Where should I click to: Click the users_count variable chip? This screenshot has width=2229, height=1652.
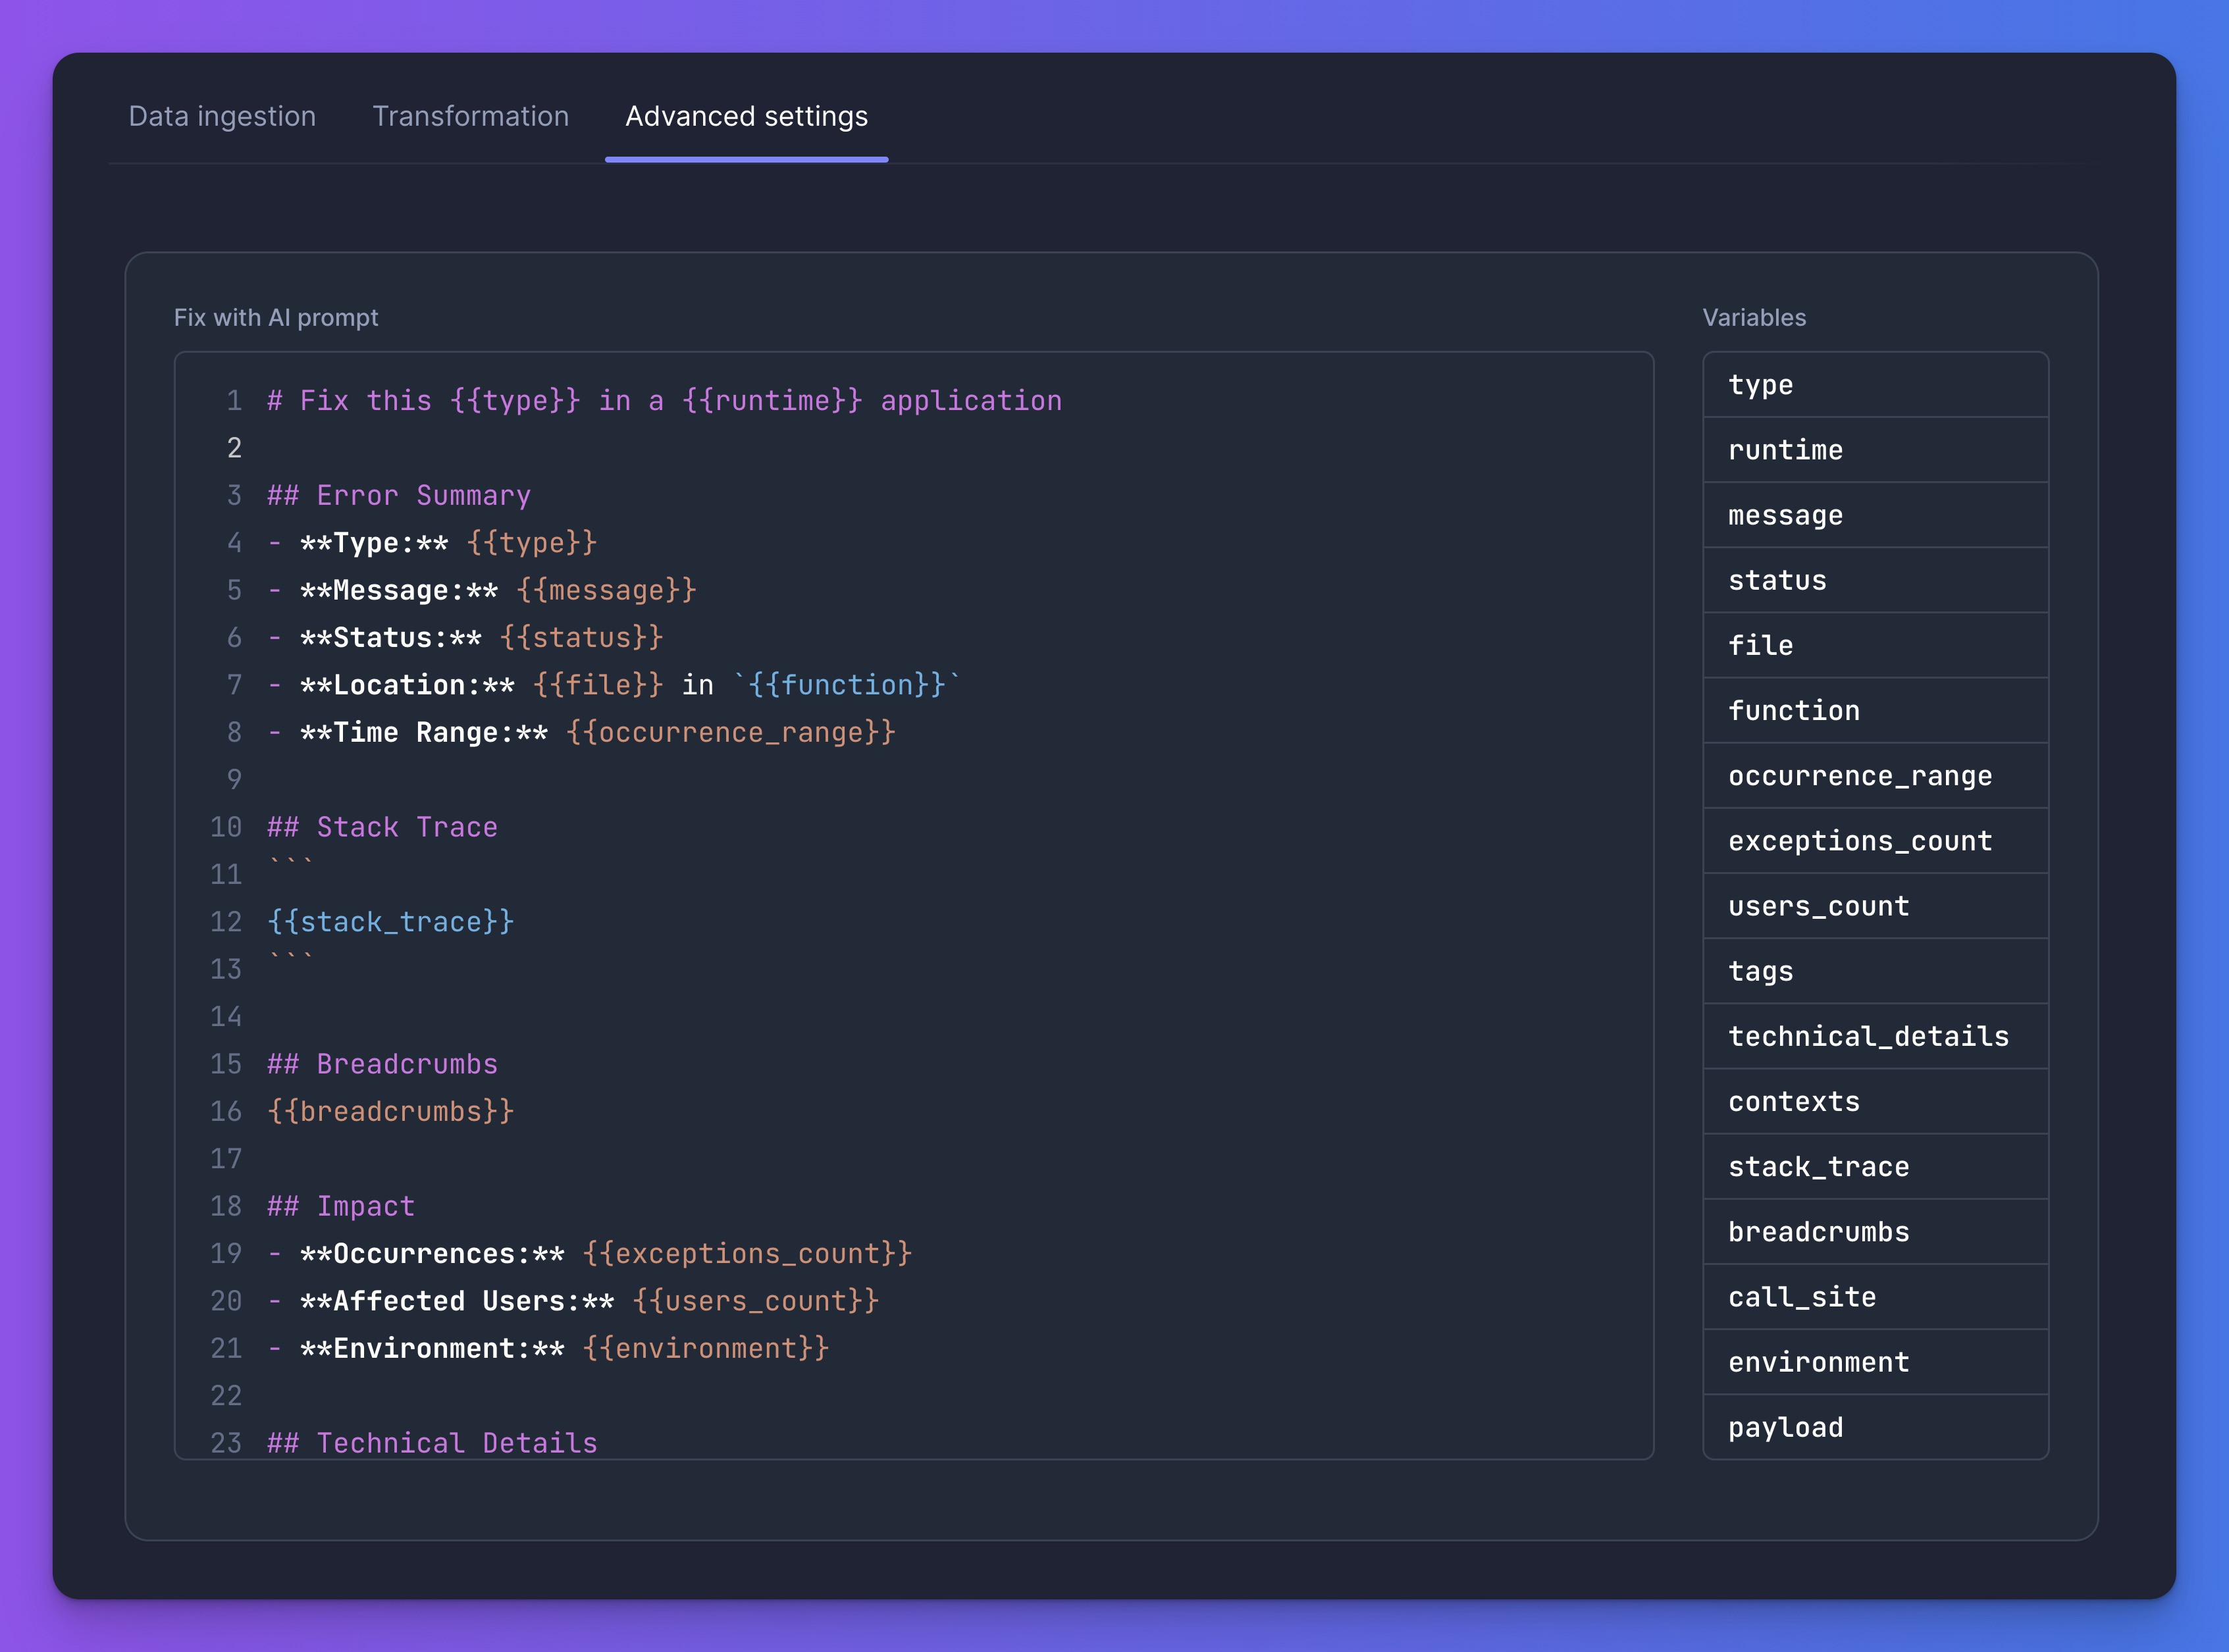point(1875,906)
